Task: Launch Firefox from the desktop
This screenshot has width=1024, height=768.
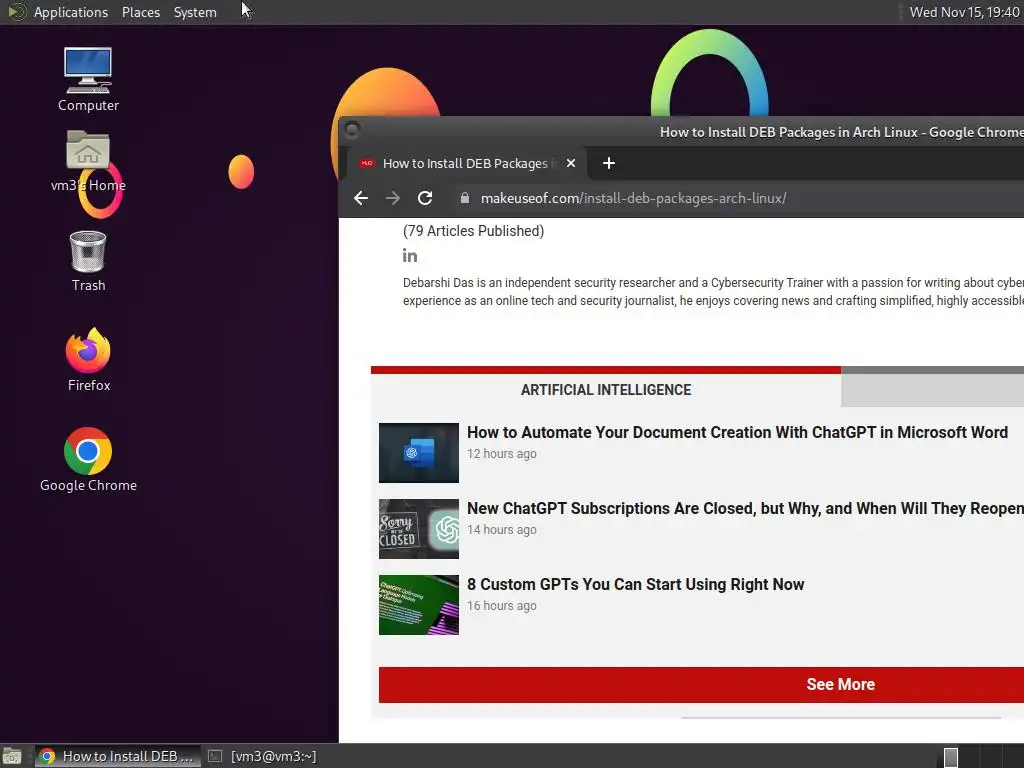Action: coord(88,359)
